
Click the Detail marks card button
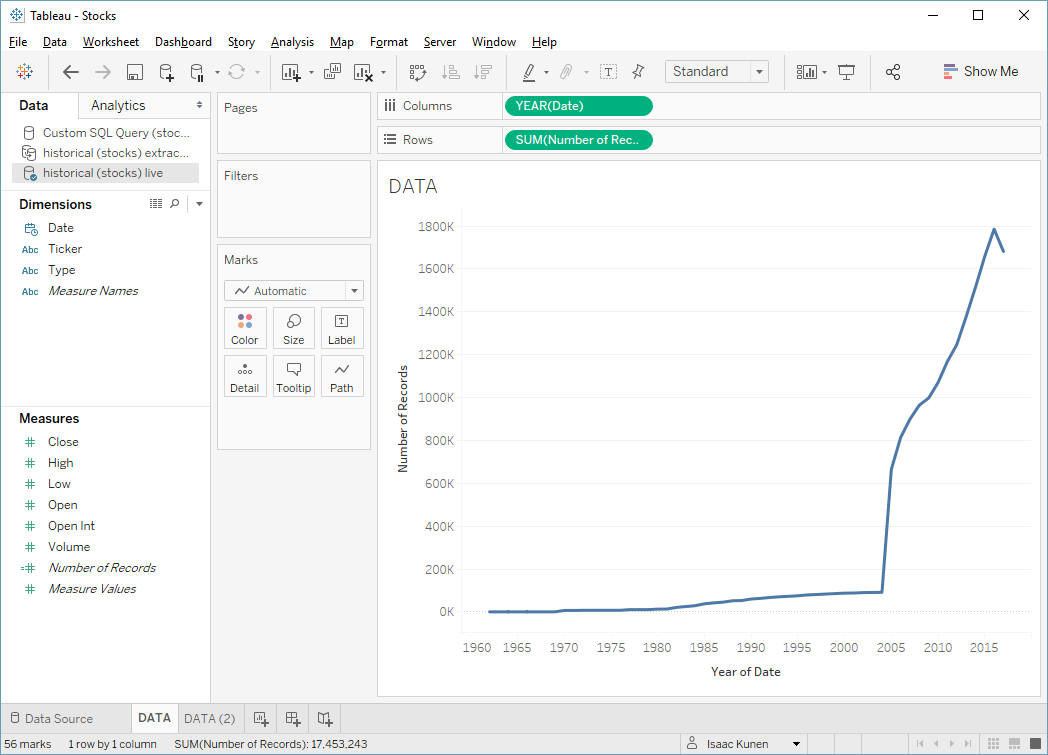pos(245,376)
